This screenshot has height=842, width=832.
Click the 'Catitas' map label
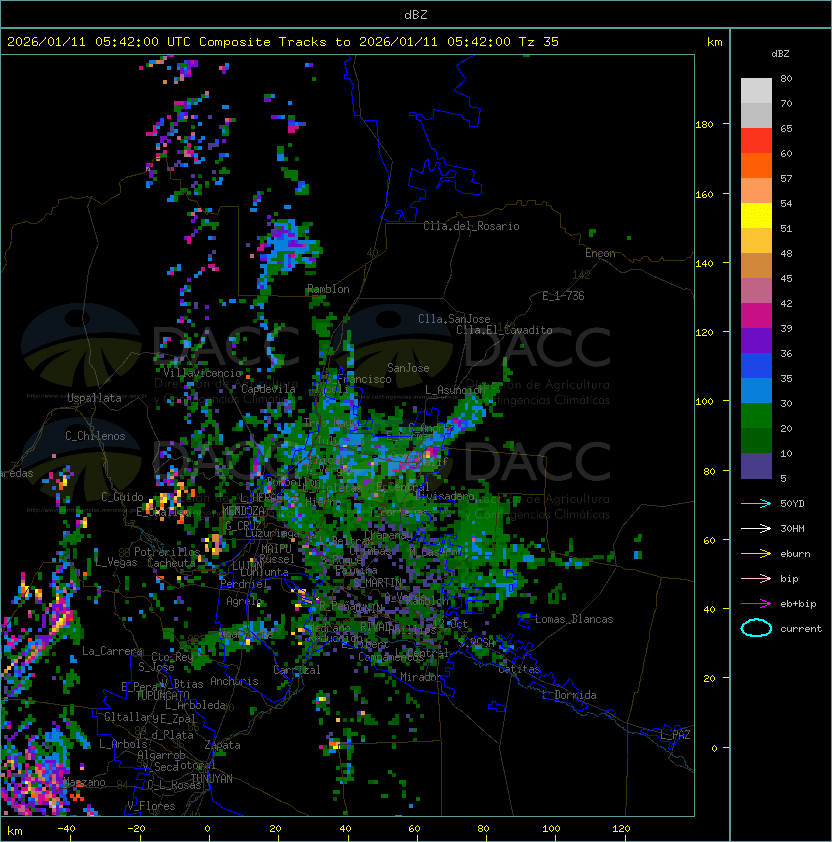pos(519,669)
